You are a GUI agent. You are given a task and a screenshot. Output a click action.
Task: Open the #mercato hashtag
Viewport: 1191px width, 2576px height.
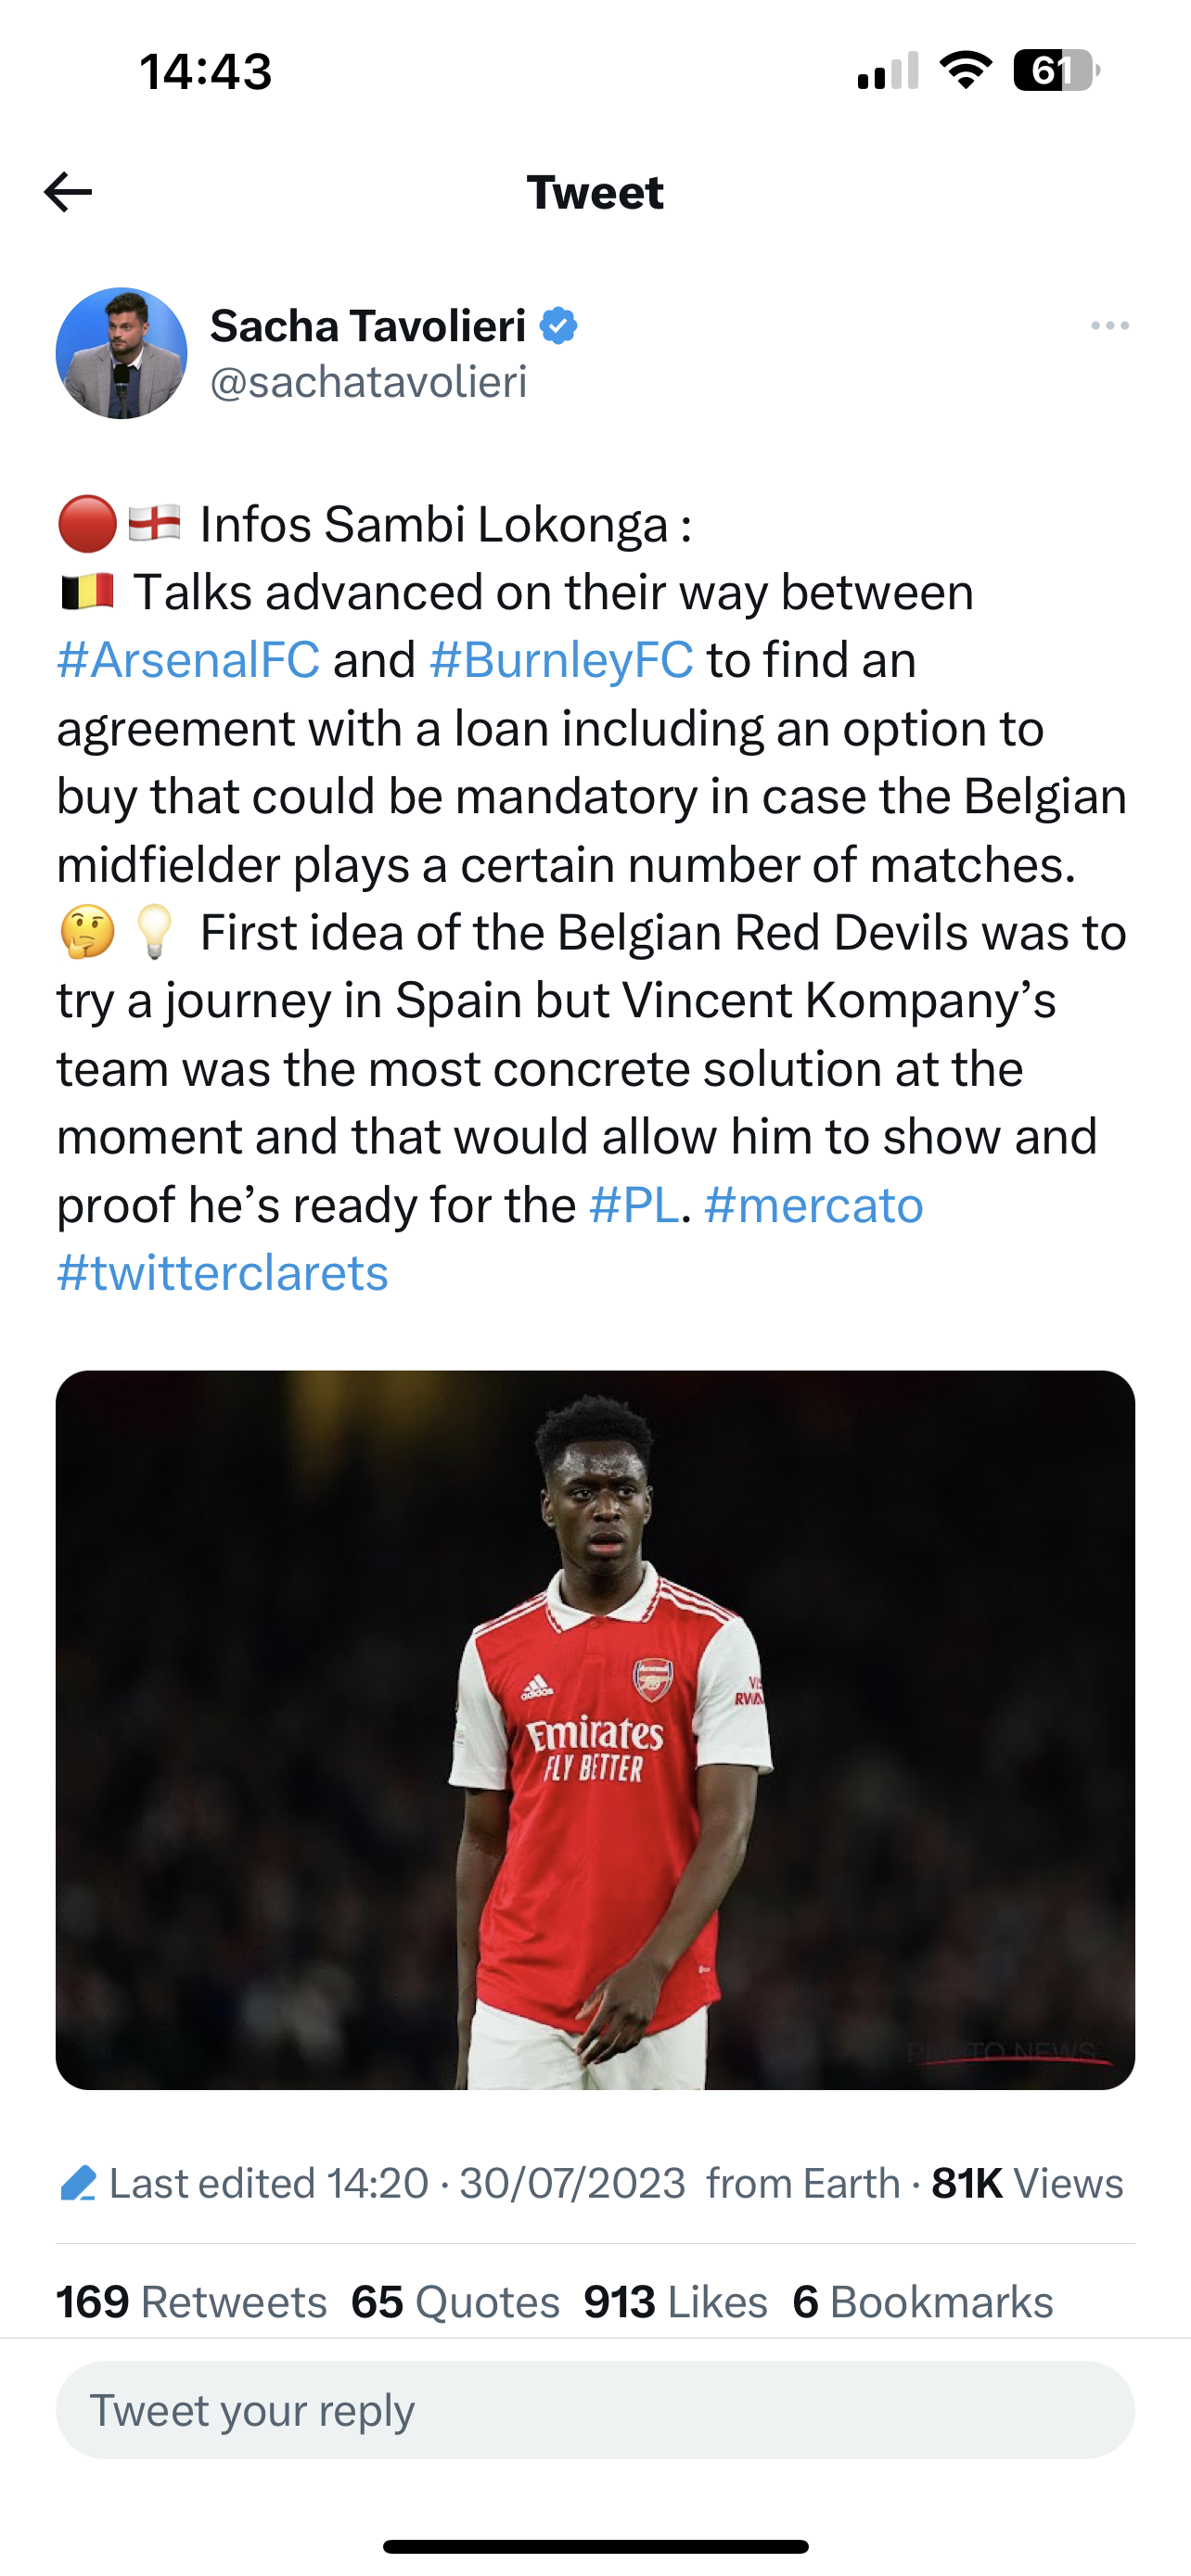813,1205
